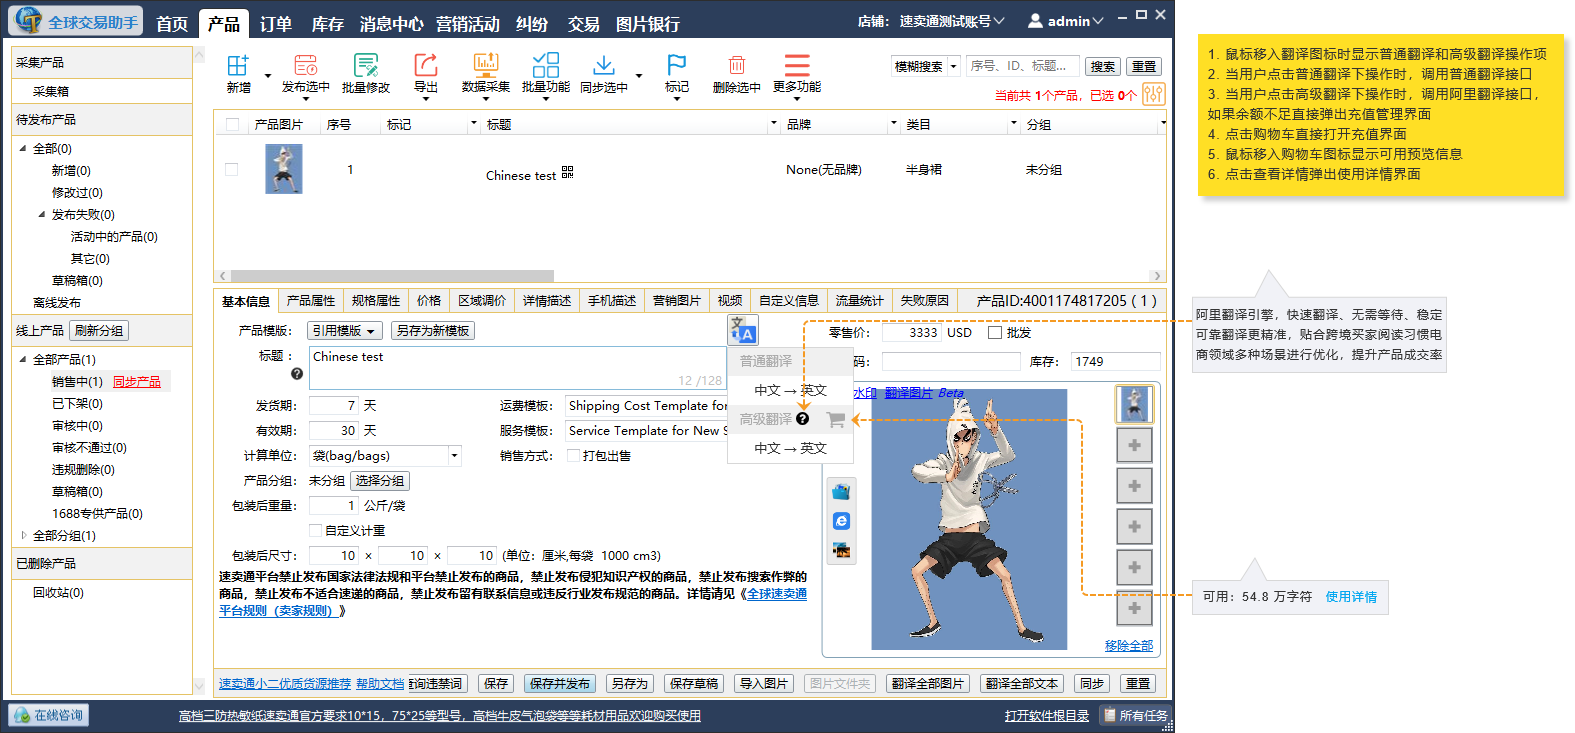Enable the 批发 wholesale checkbox
Viewport: 1575px width, 733px height.
point(995,333)
